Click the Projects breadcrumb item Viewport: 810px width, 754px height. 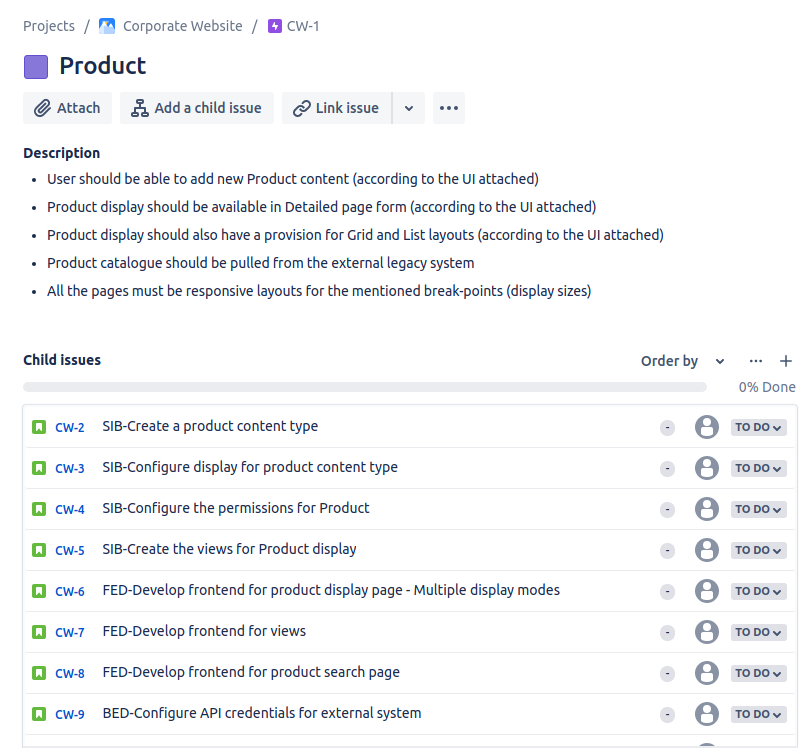click(x=48, y=25)
